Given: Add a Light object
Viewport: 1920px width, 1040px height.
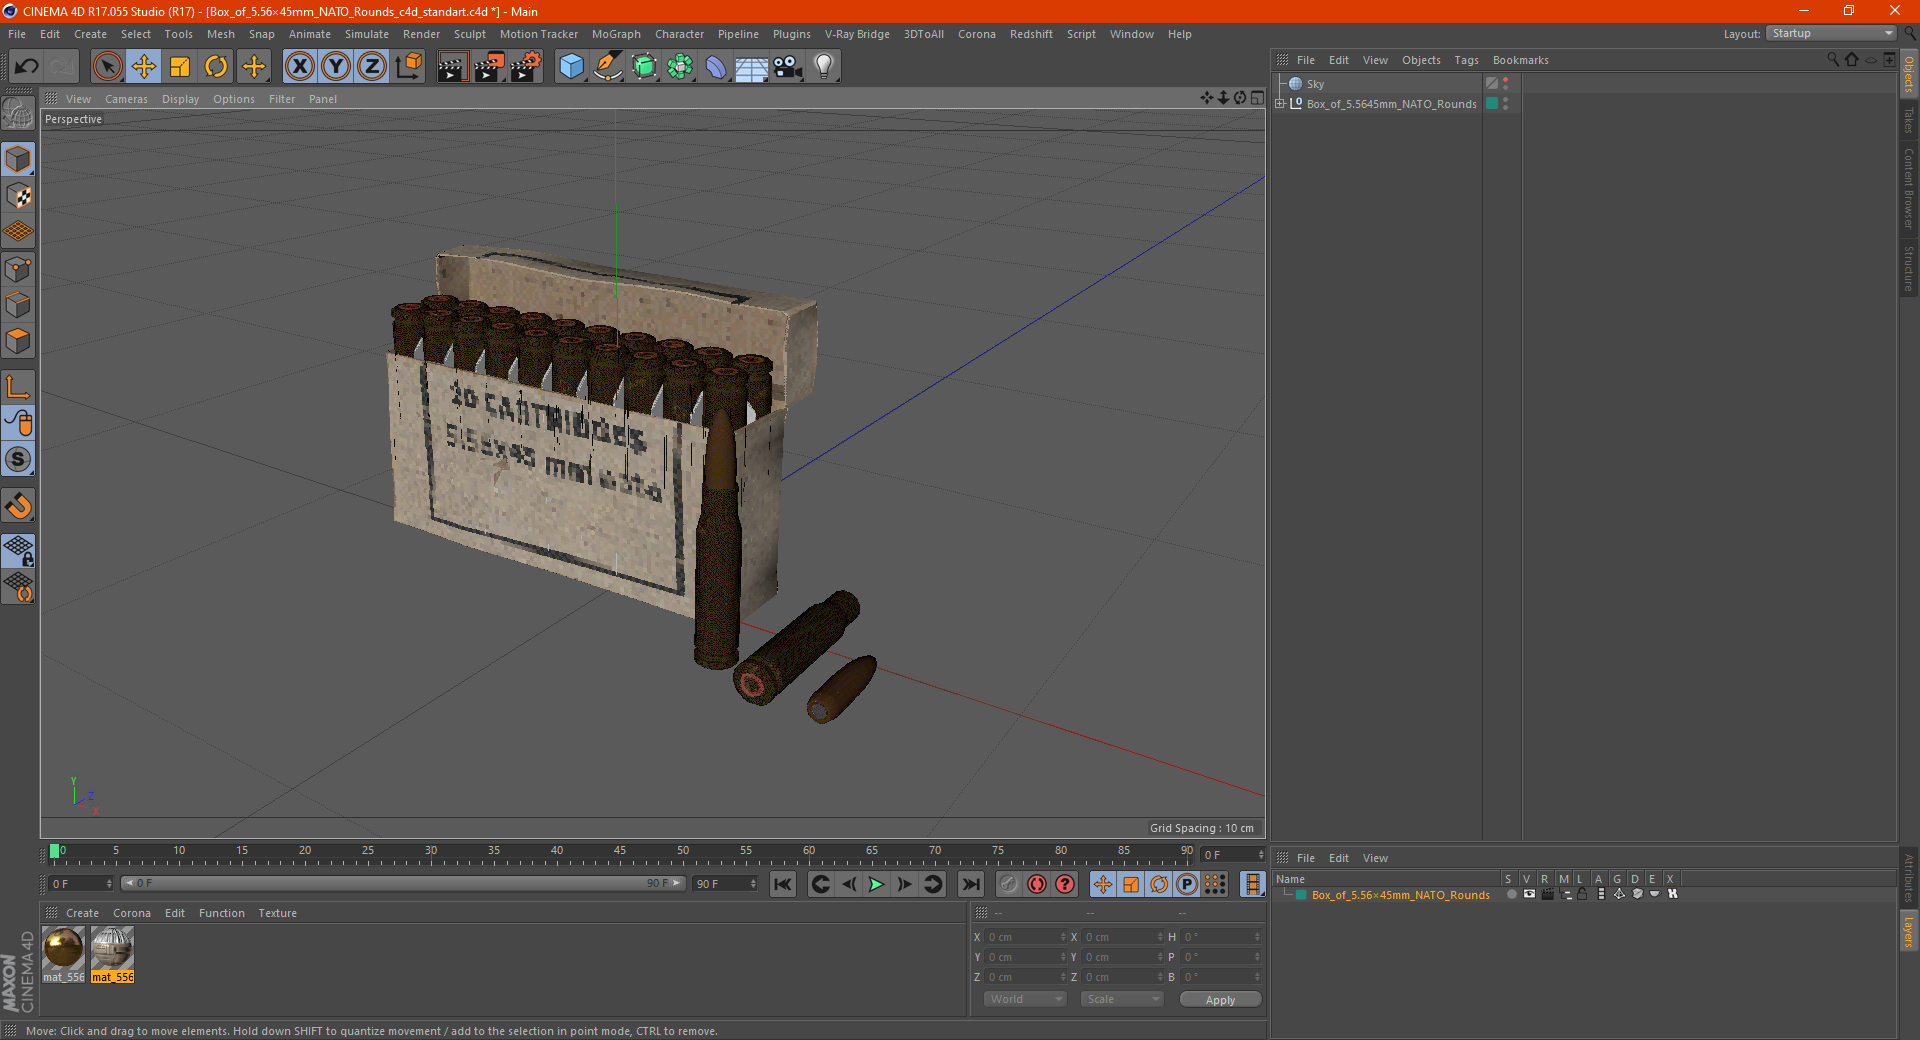Looking at the screenshot, I should pyautogui.click(x=824, y=67).
